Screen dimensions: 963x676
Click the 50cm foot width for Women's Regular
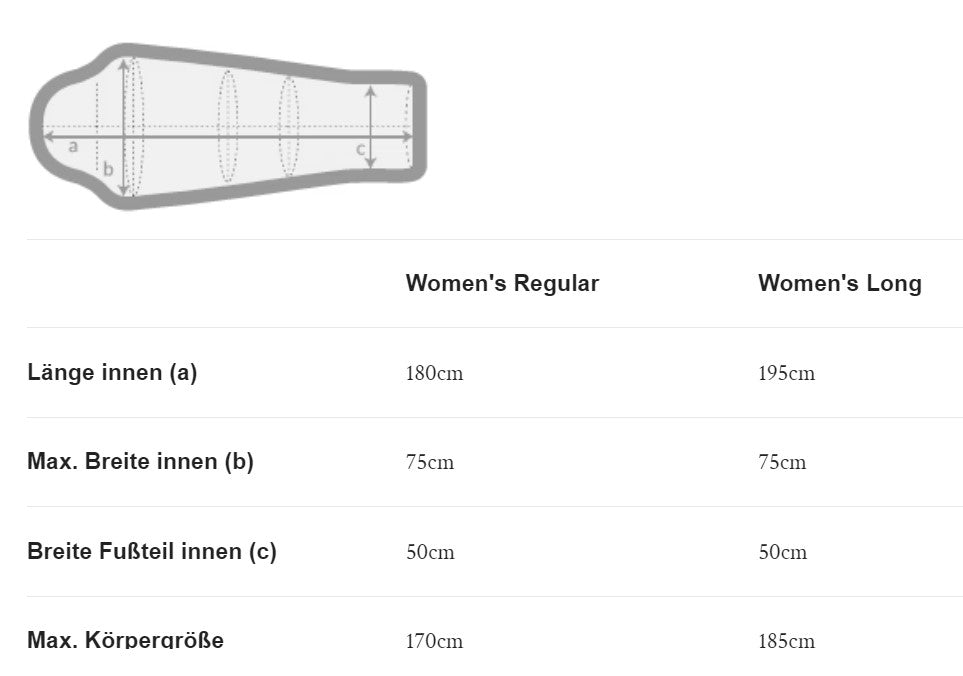(x=430, y=552)
